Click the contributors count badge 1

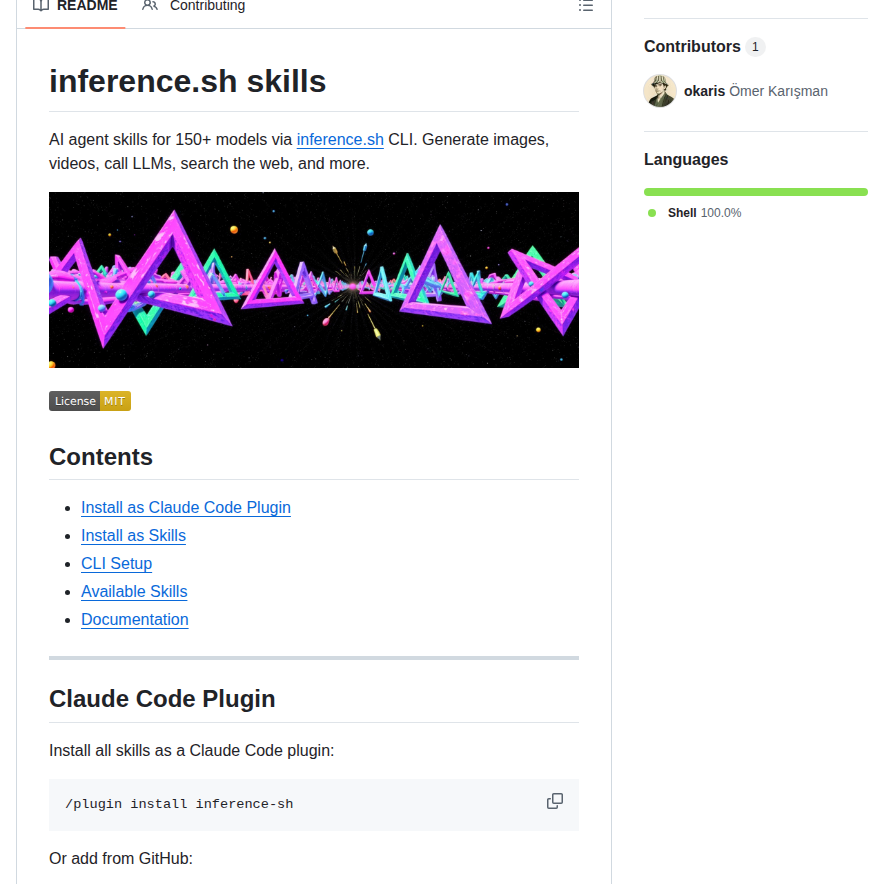point(755,47)
